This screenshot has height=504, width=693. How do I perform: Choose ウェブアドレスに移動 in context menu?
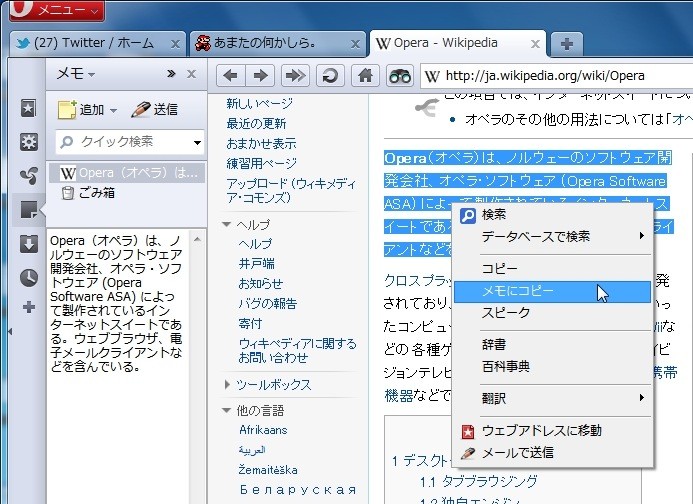pos(552,431)
